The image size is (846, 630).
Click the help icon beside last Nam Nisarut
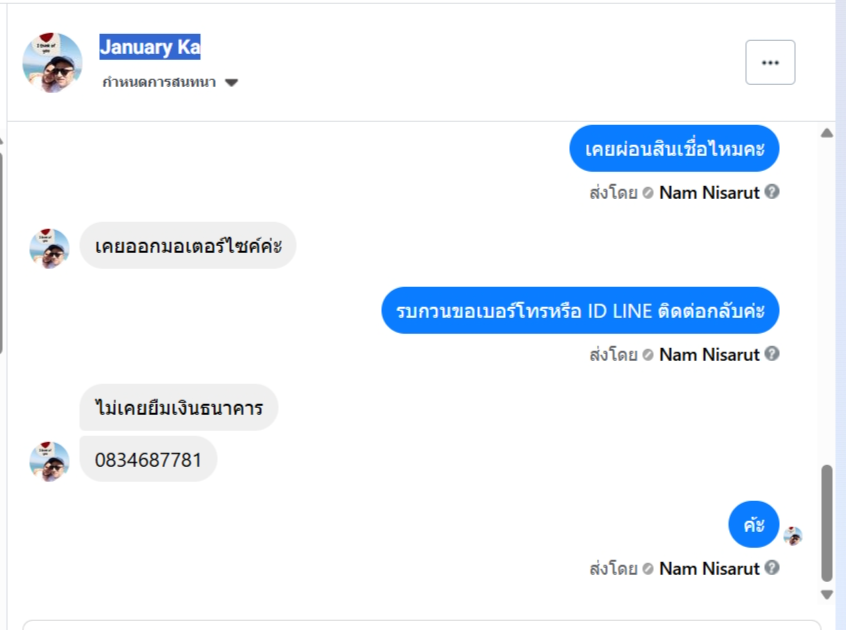click(x=772, y=568)
